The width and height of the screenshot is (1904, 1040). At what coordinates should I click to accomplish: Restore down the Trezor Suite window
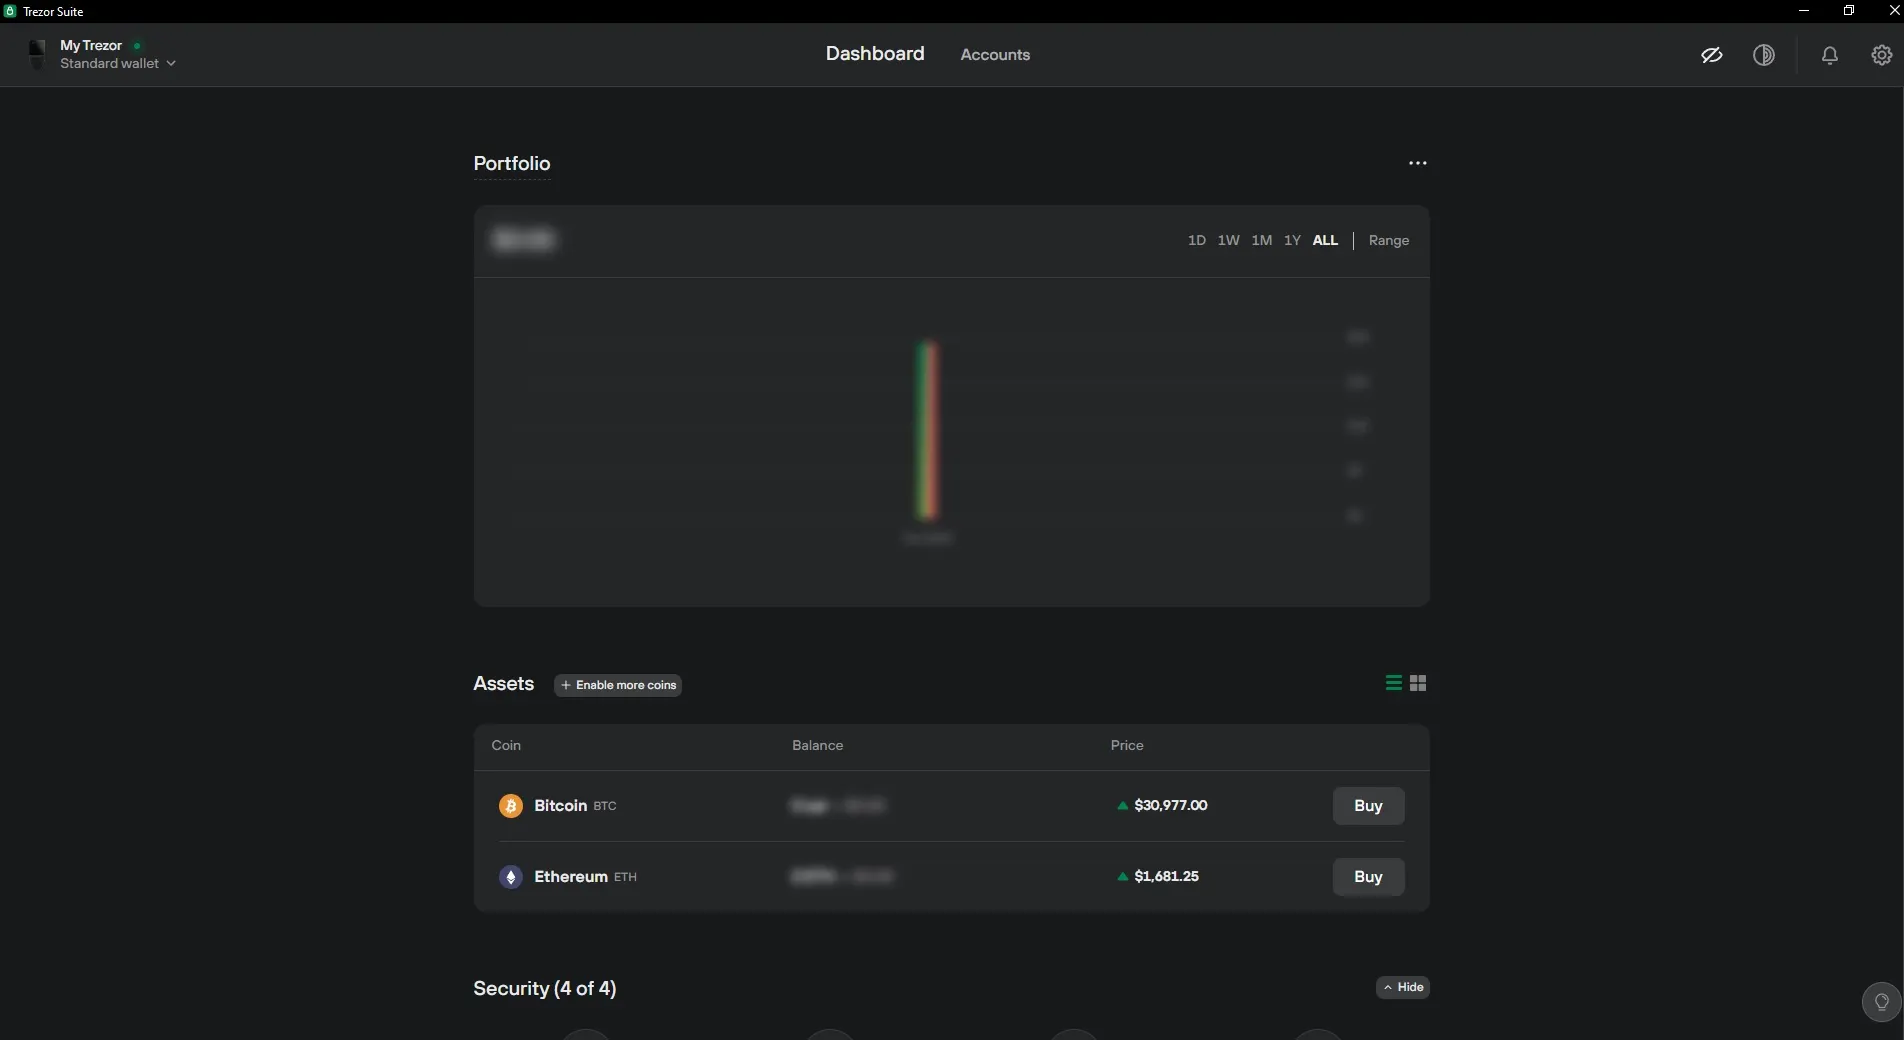coord(1849,11)
